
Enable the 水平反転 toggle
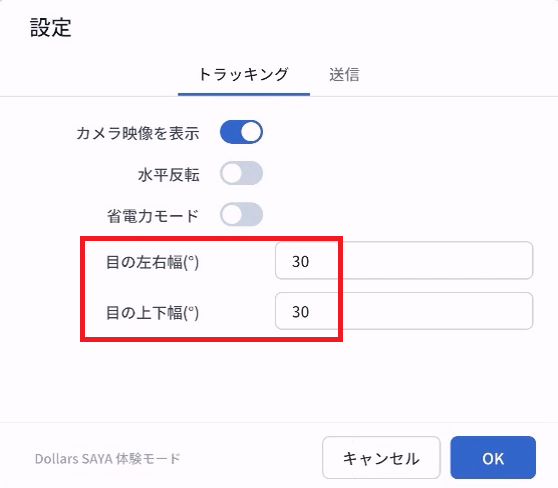tap(241, 173)
